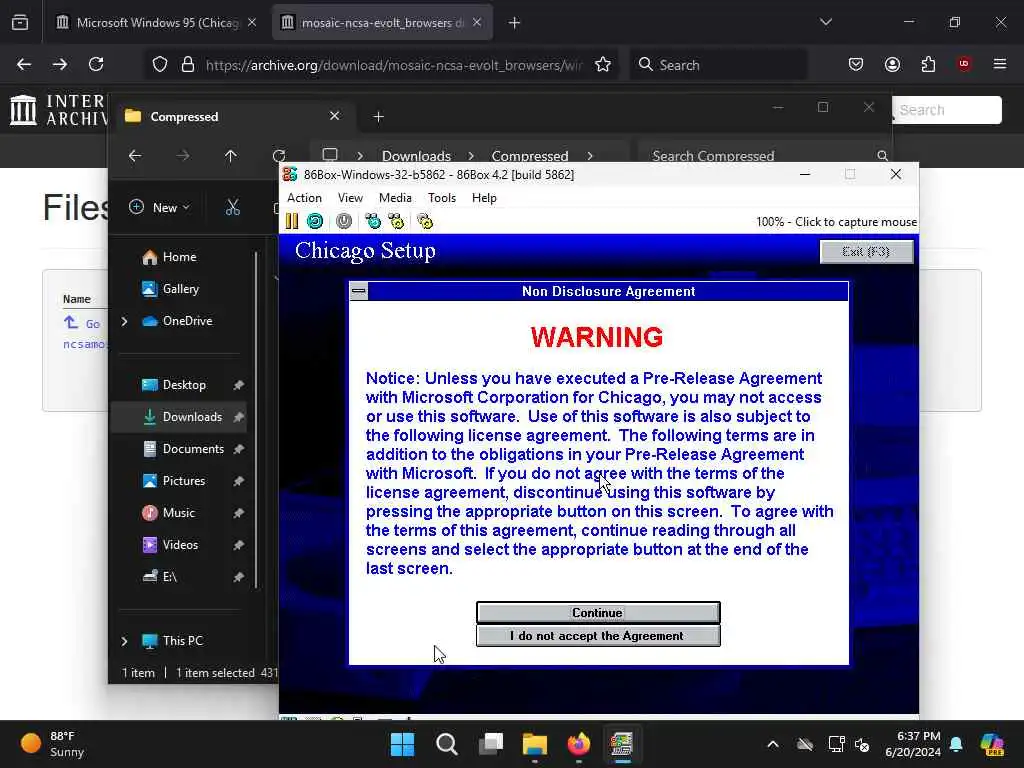Open the Non Disclosure Agreement system menu box
This screenshot has width=1024, height=768.
[359, 291]
